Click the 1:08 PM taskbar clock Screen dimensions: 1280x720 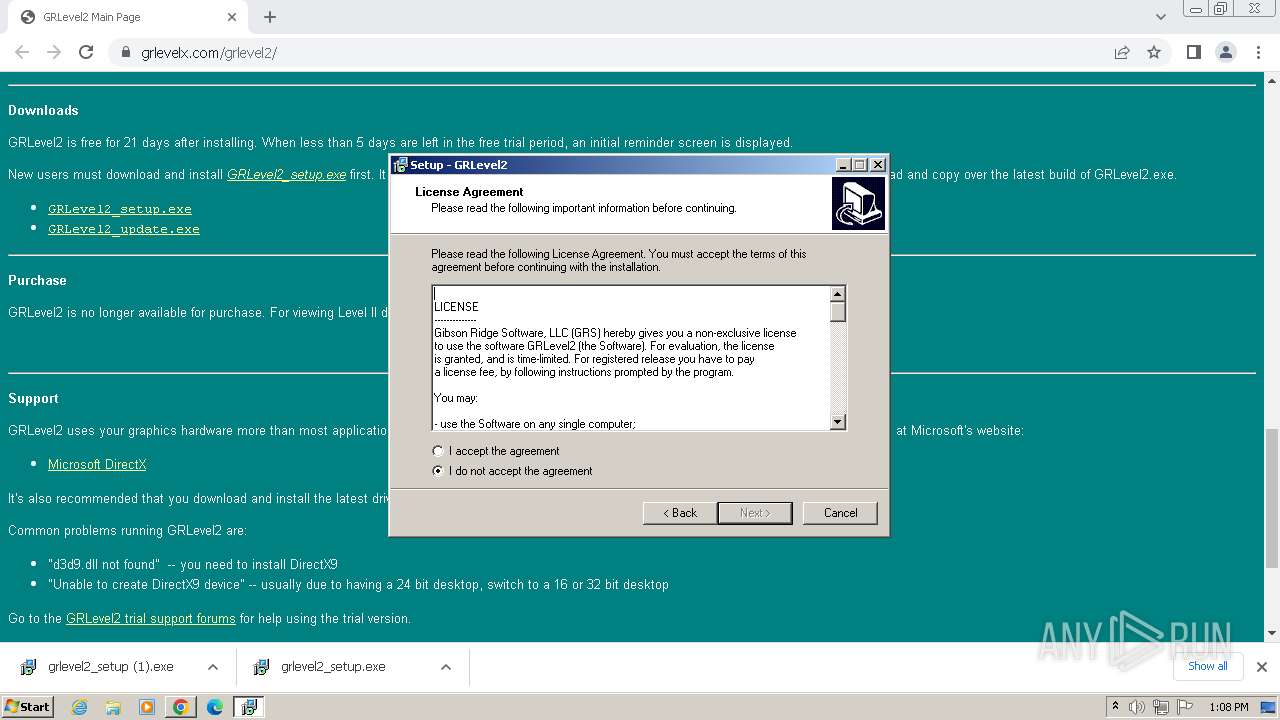click(1229, 707)
